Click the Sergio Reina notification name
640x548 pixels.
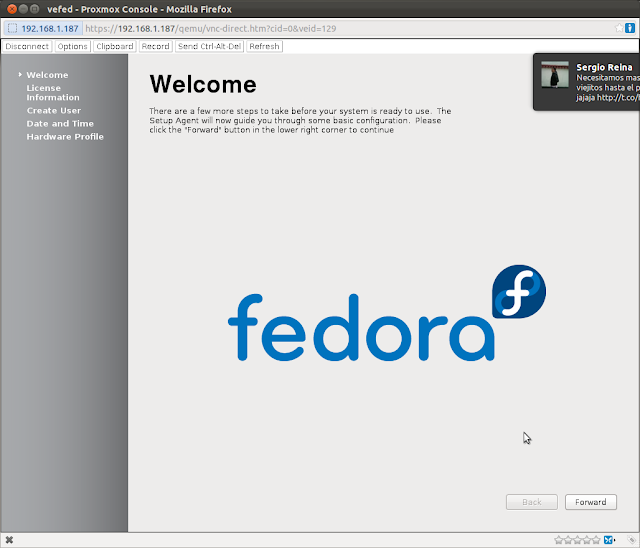(604, 67)
